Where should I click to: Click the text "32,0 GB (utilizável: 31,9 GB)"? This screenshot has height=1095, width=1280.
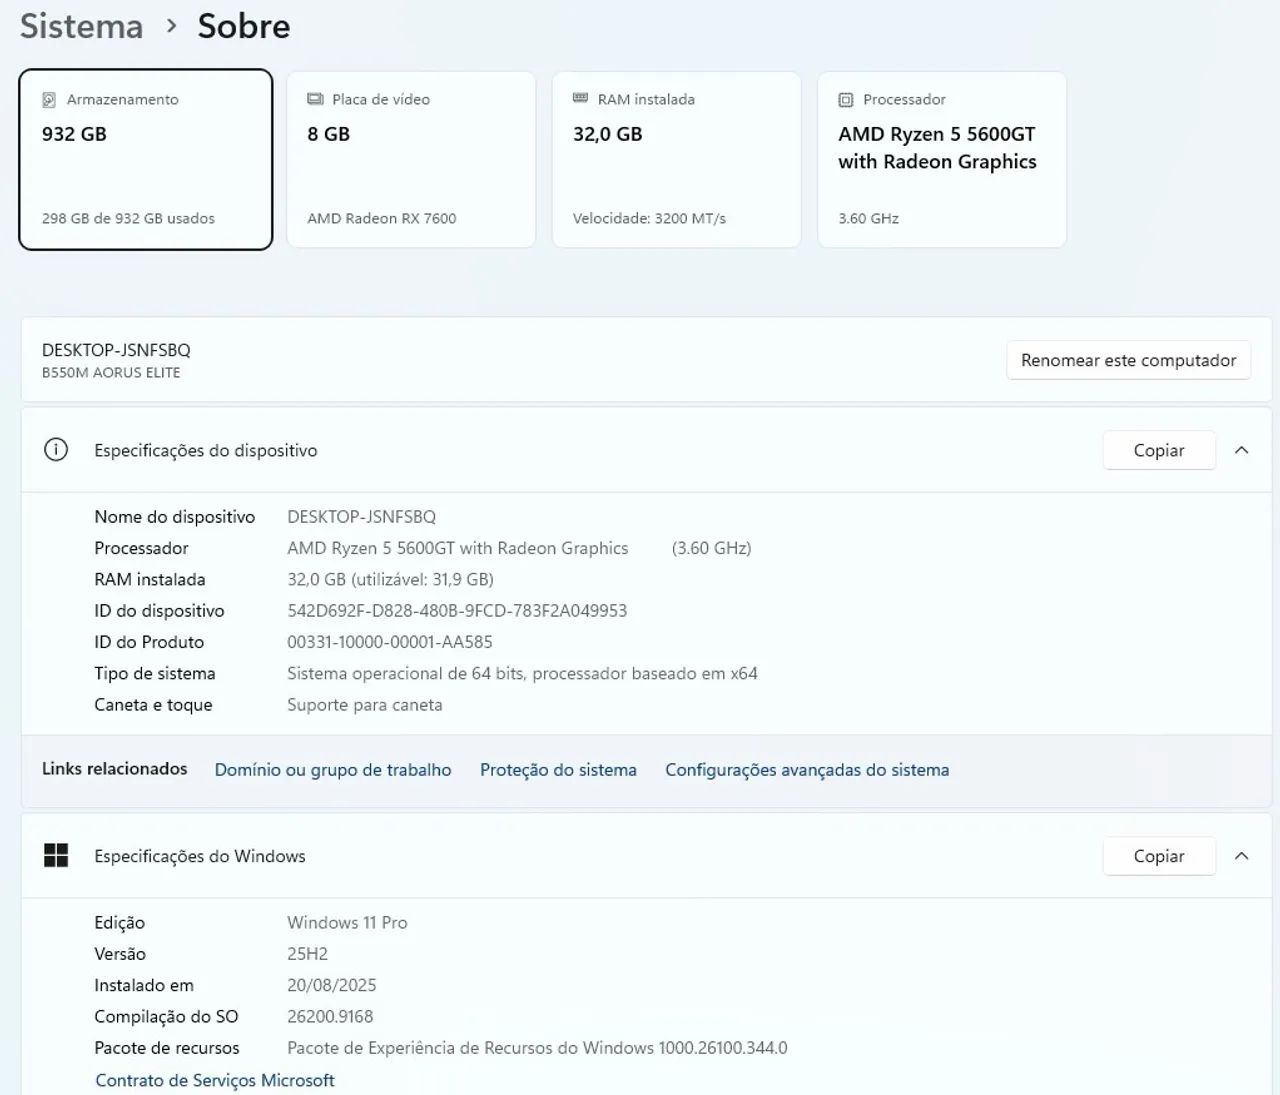click(390, 580)
